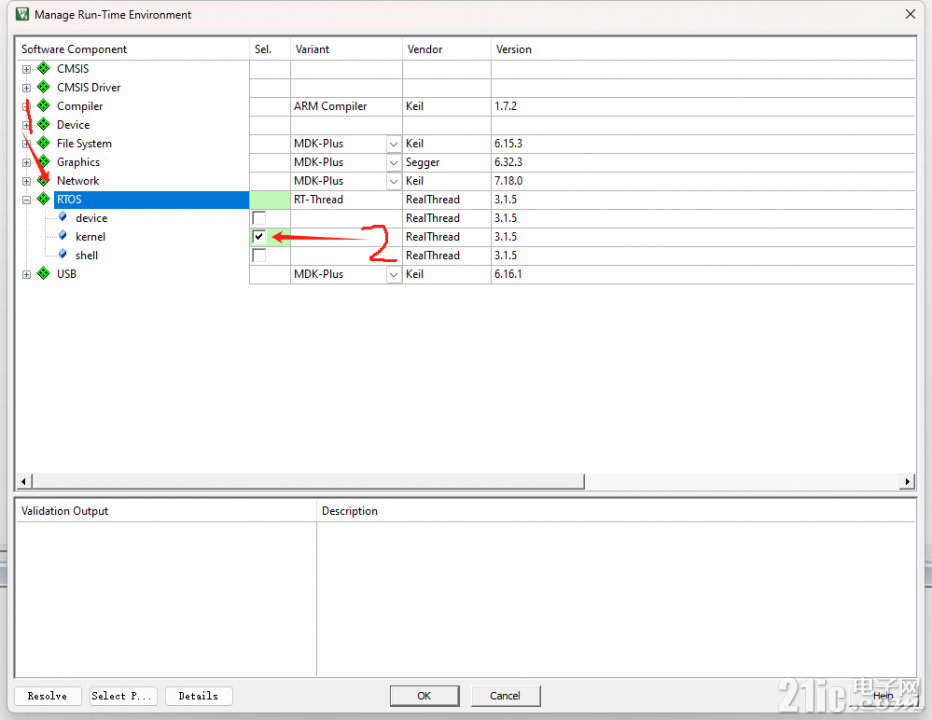
Task: Click version 7.18.0 cell
Action: pyautogui.click(x=703, y=181)
